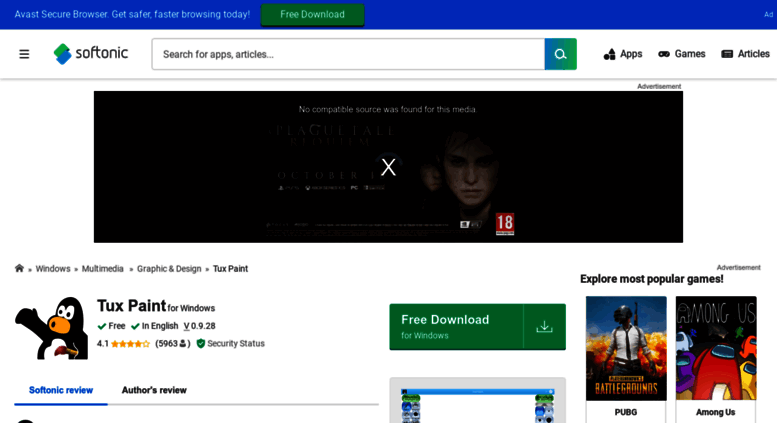The image size is (777, 423).
Task: Open the Among Us game card
Action: 716,359
